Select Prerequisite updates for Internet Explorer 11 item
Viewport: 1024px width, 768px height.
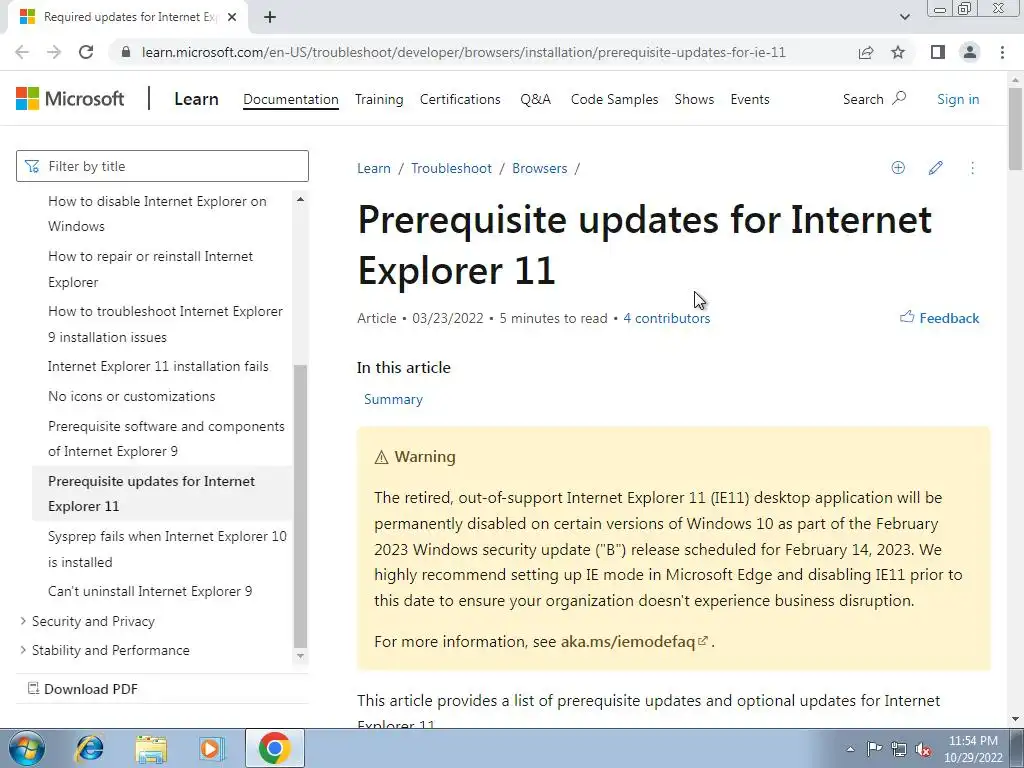click(162, 493)
